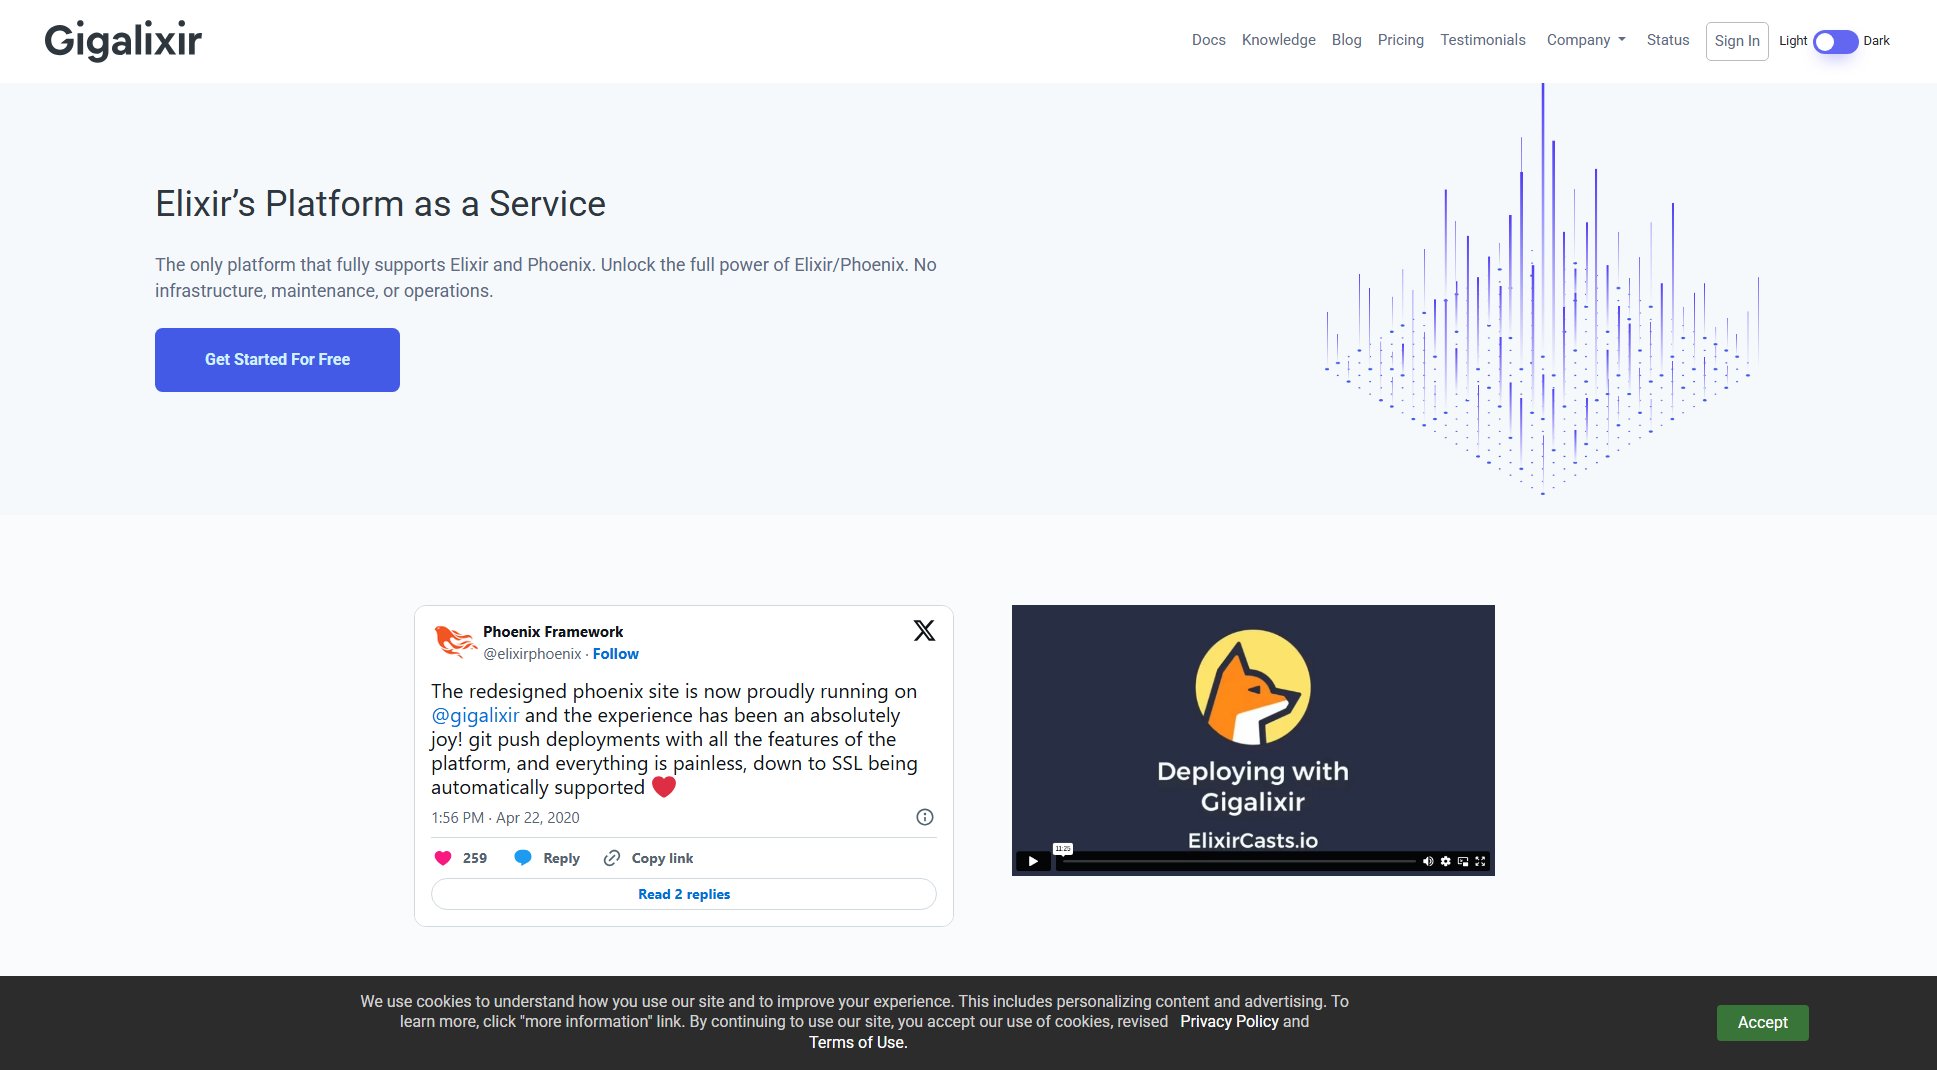Open the @gigalixir mention link

tap(475, 715)
